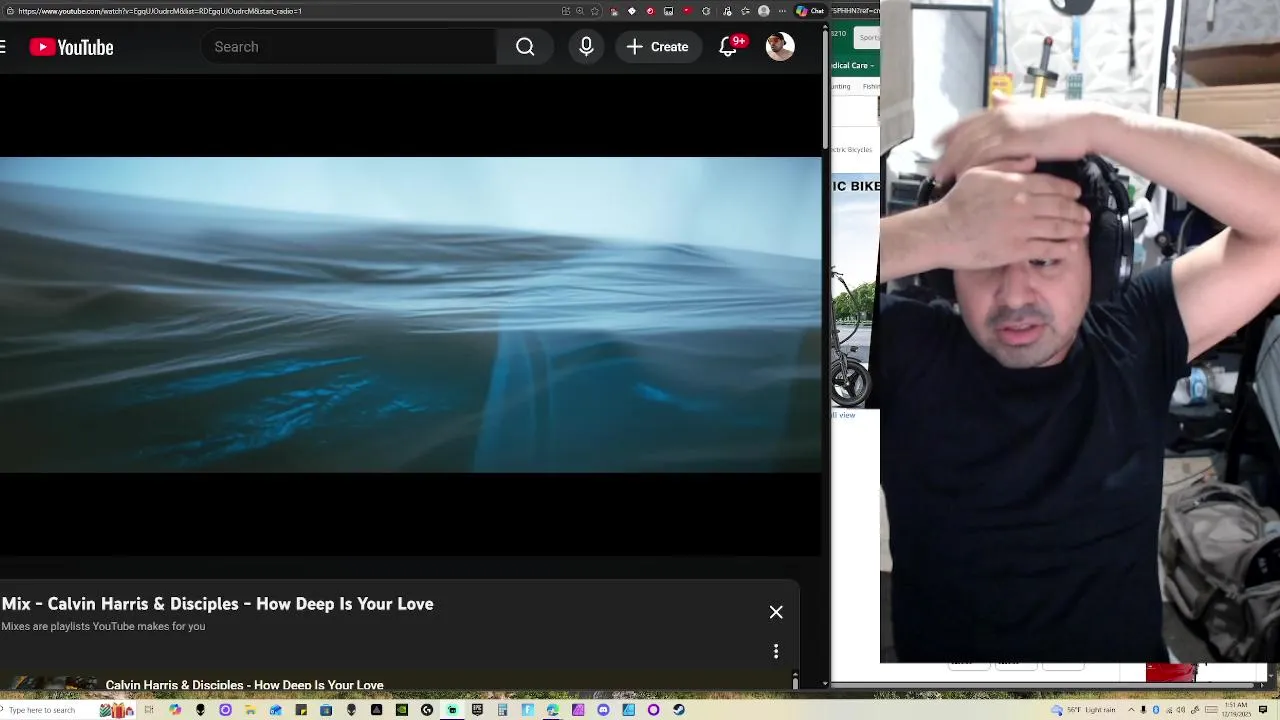1280x720 pixels.
Task: Click the browser address bar URL
Action: pyautogui.click(x=160, y=11)
